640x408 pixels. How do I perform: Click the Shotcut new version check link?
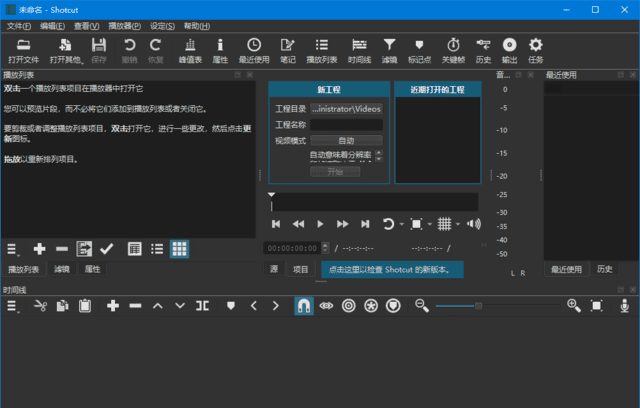pos(392,270)
